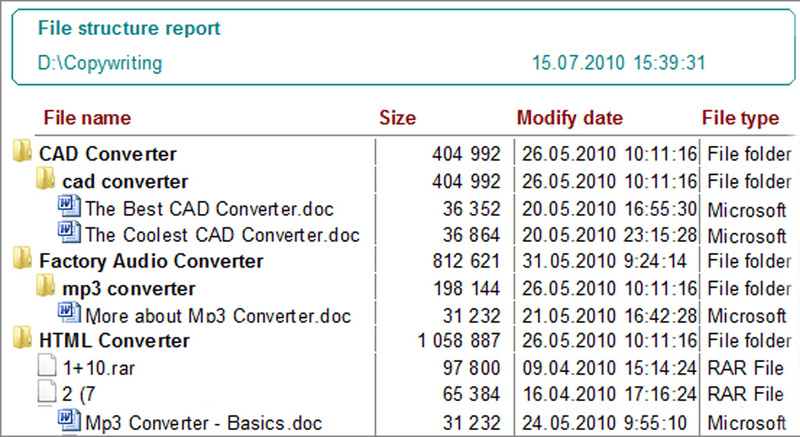Select the File name column header

click(x=87, y=118)
